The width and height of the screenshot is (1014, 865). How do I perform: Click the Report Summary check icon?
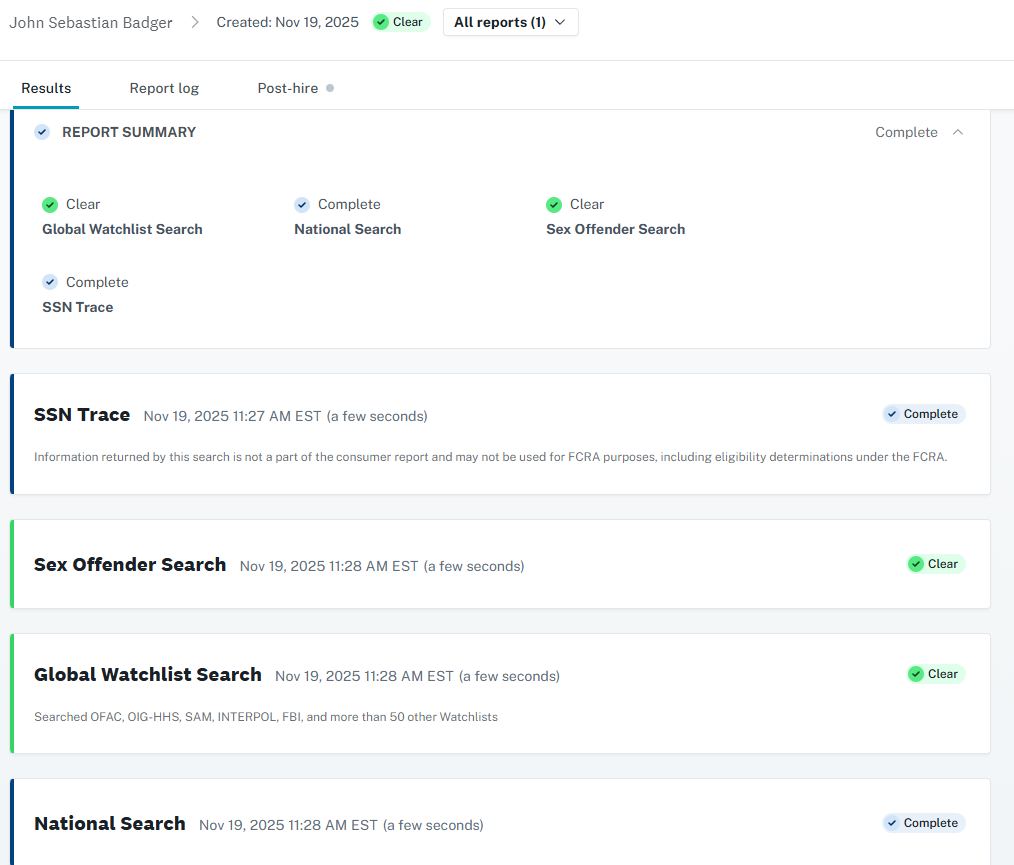tap(42, 132)
